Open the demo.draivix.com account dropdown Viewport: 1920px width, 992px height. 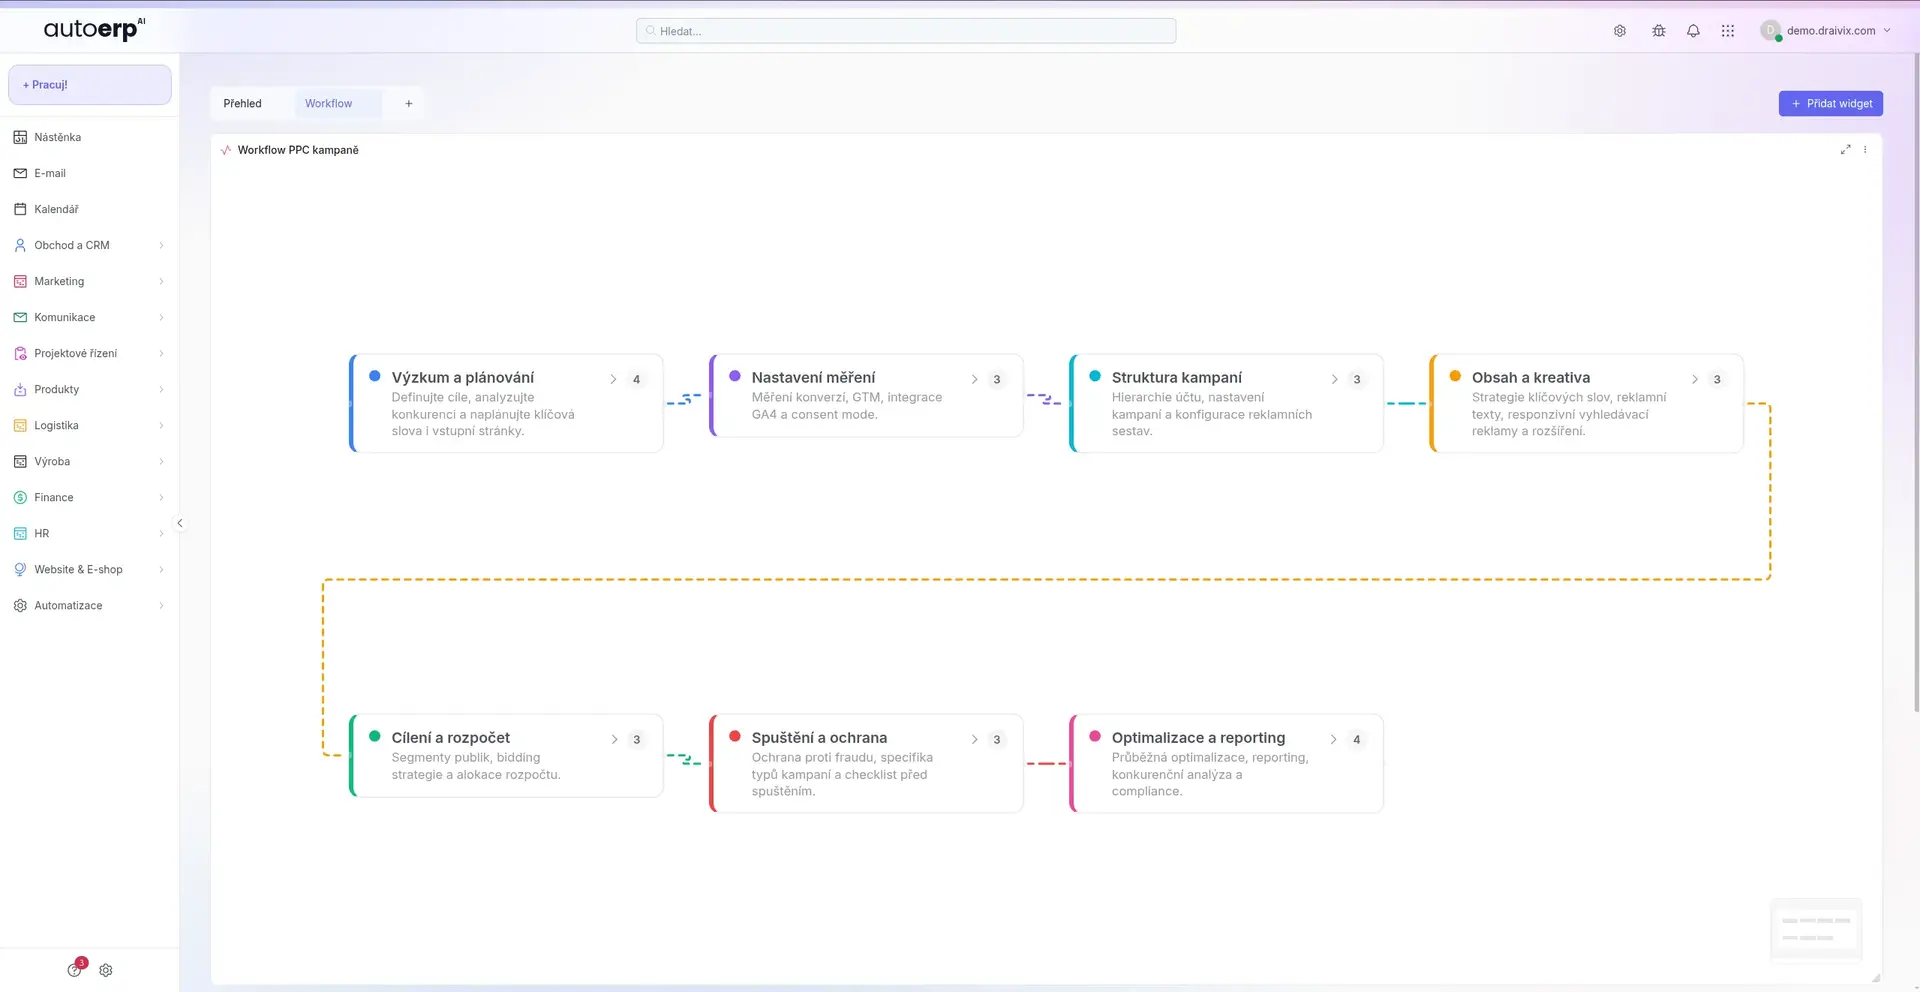pos(1826,31)
